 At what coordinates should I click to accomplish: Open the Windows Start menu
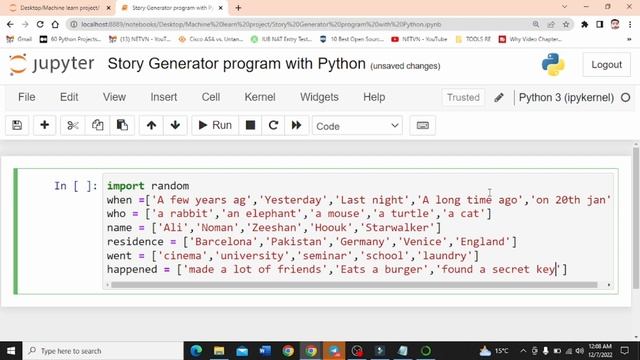11,351
